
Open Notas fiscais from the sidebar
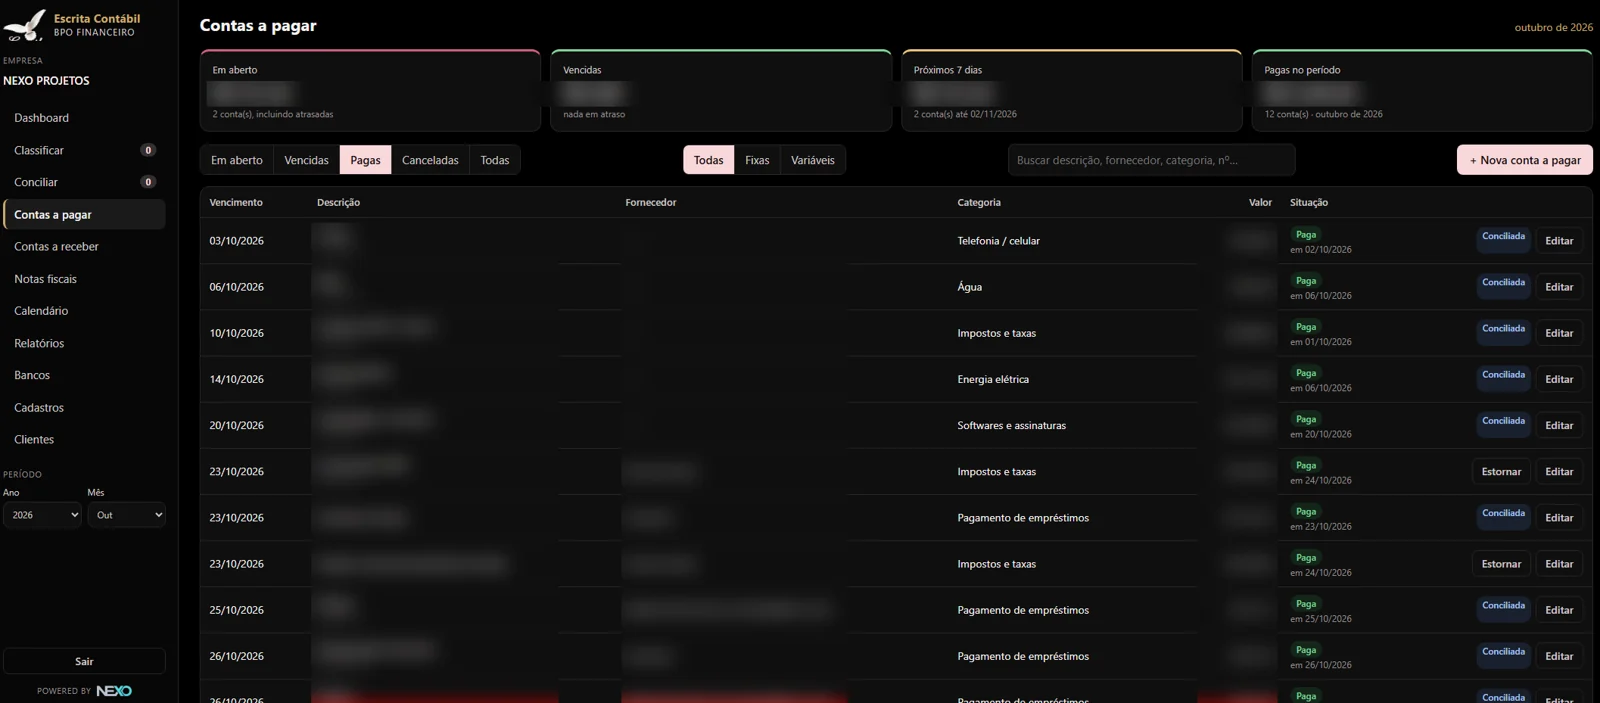coord(84,279)
